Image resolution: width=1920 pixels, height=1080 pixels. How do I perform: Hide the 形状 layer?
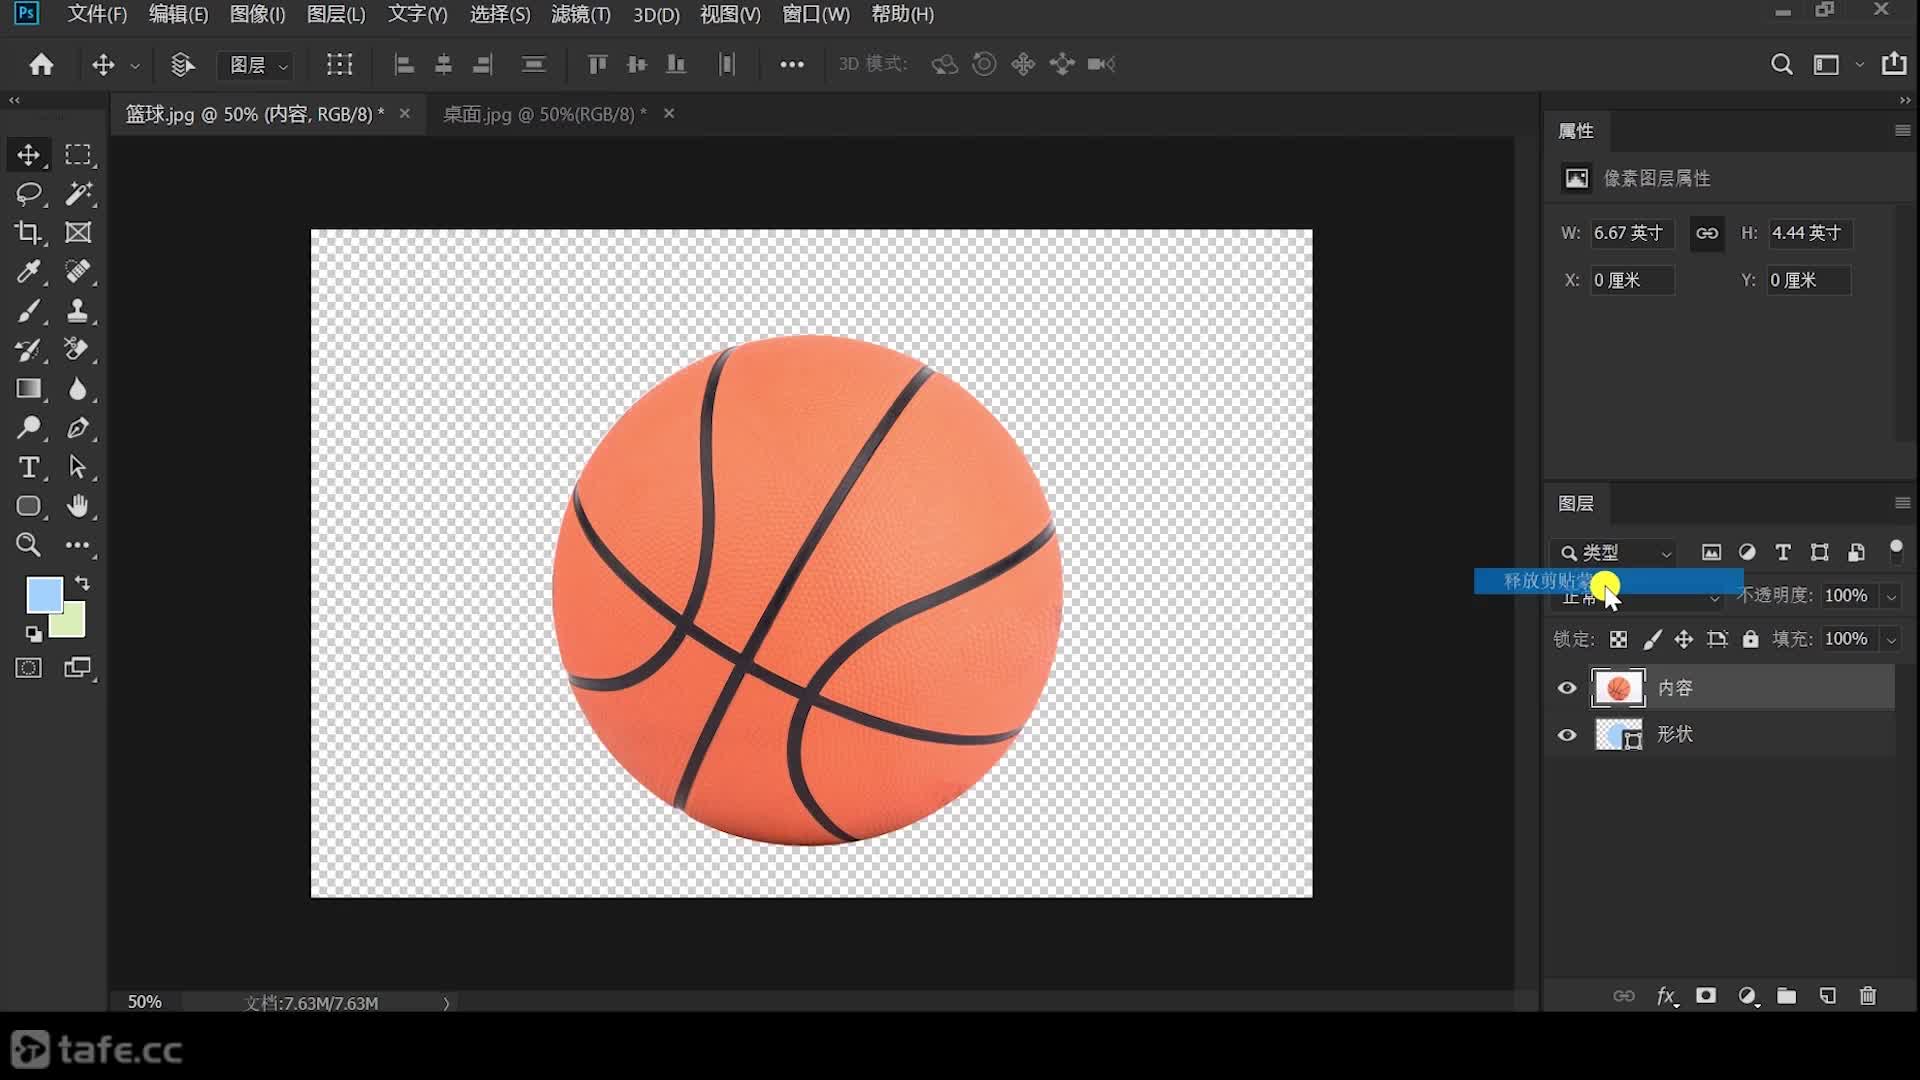point(1567,735)
